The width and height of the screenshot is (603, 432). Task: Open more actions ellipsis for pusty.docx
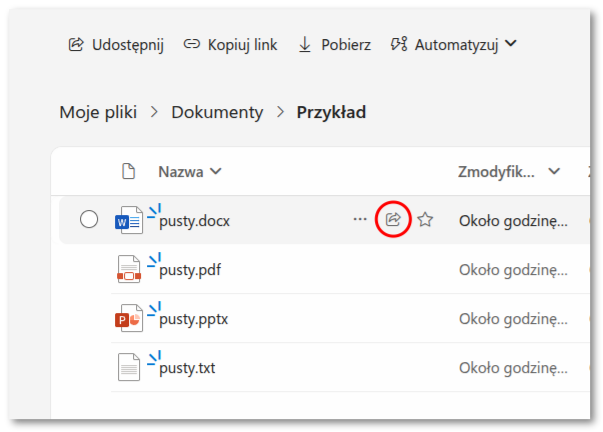[x=360, y=220]
